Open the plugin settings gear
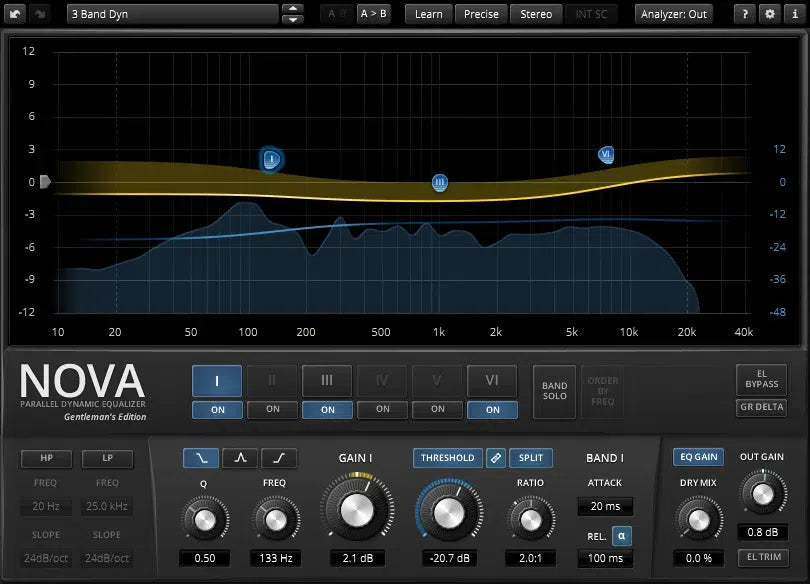The width and height of the screenshot is (810, 584). [x=768, y=14]
